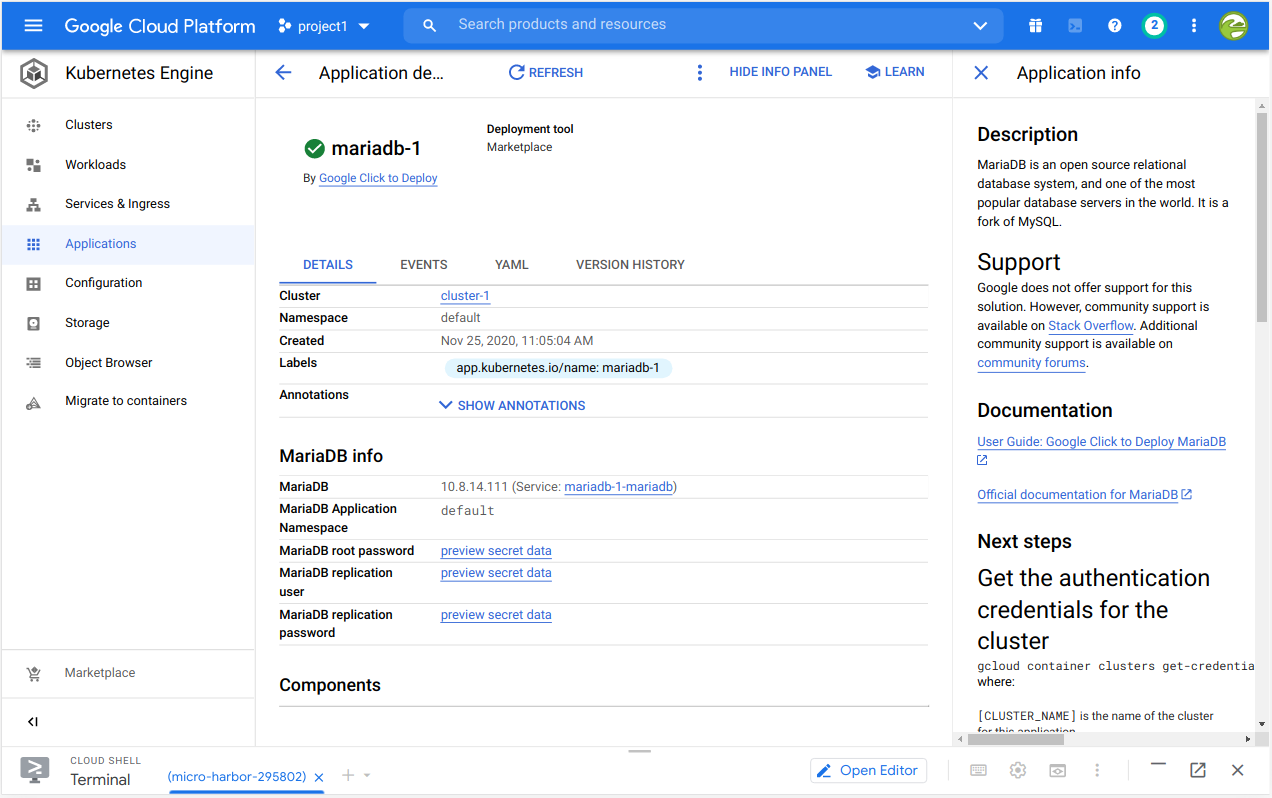The height and width of the screenshot is (798, 1272).
Task: Preview secret data for MariaDB root password
Action: point(496,551)
